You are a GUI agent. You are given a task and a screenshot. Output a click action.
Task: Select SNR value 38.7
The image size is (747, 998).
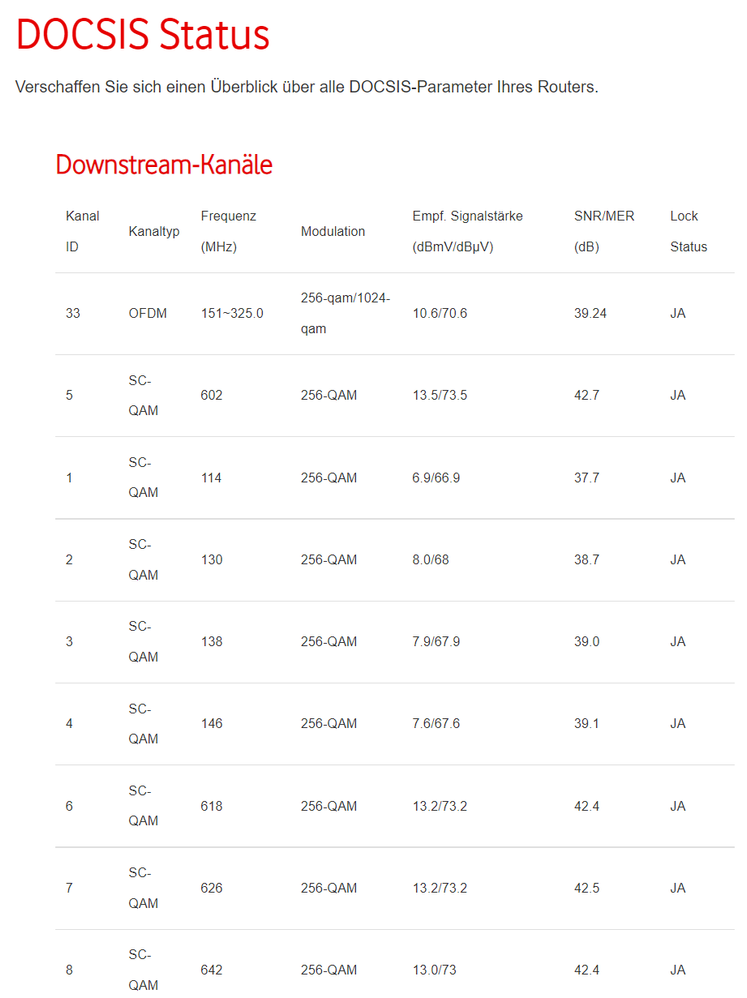click(x=586, y=559)
